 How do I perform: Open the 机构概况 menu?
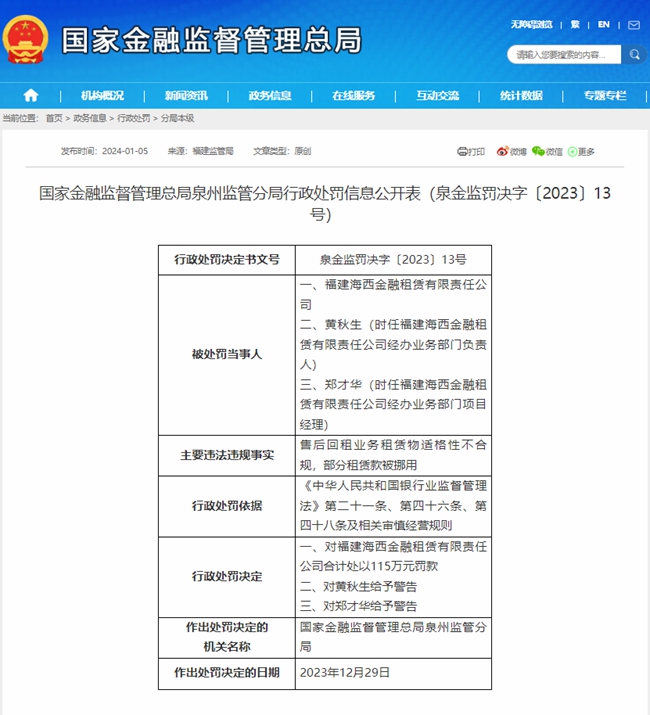point(103,95)
